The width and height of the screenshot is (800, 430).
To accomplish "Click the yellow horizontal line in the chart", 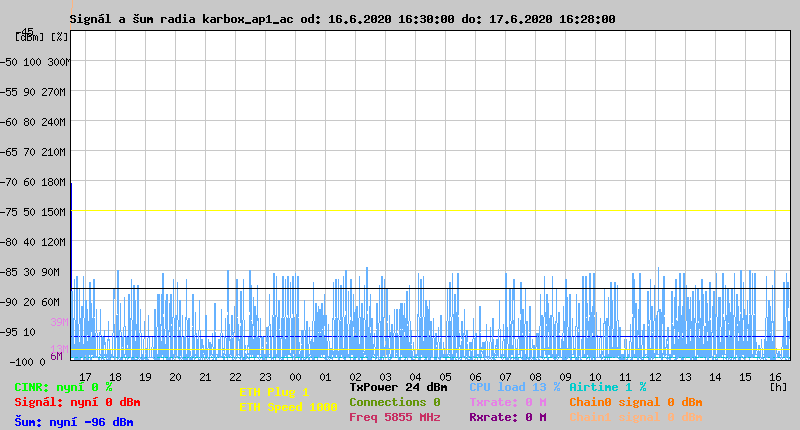I will point(430,211).
